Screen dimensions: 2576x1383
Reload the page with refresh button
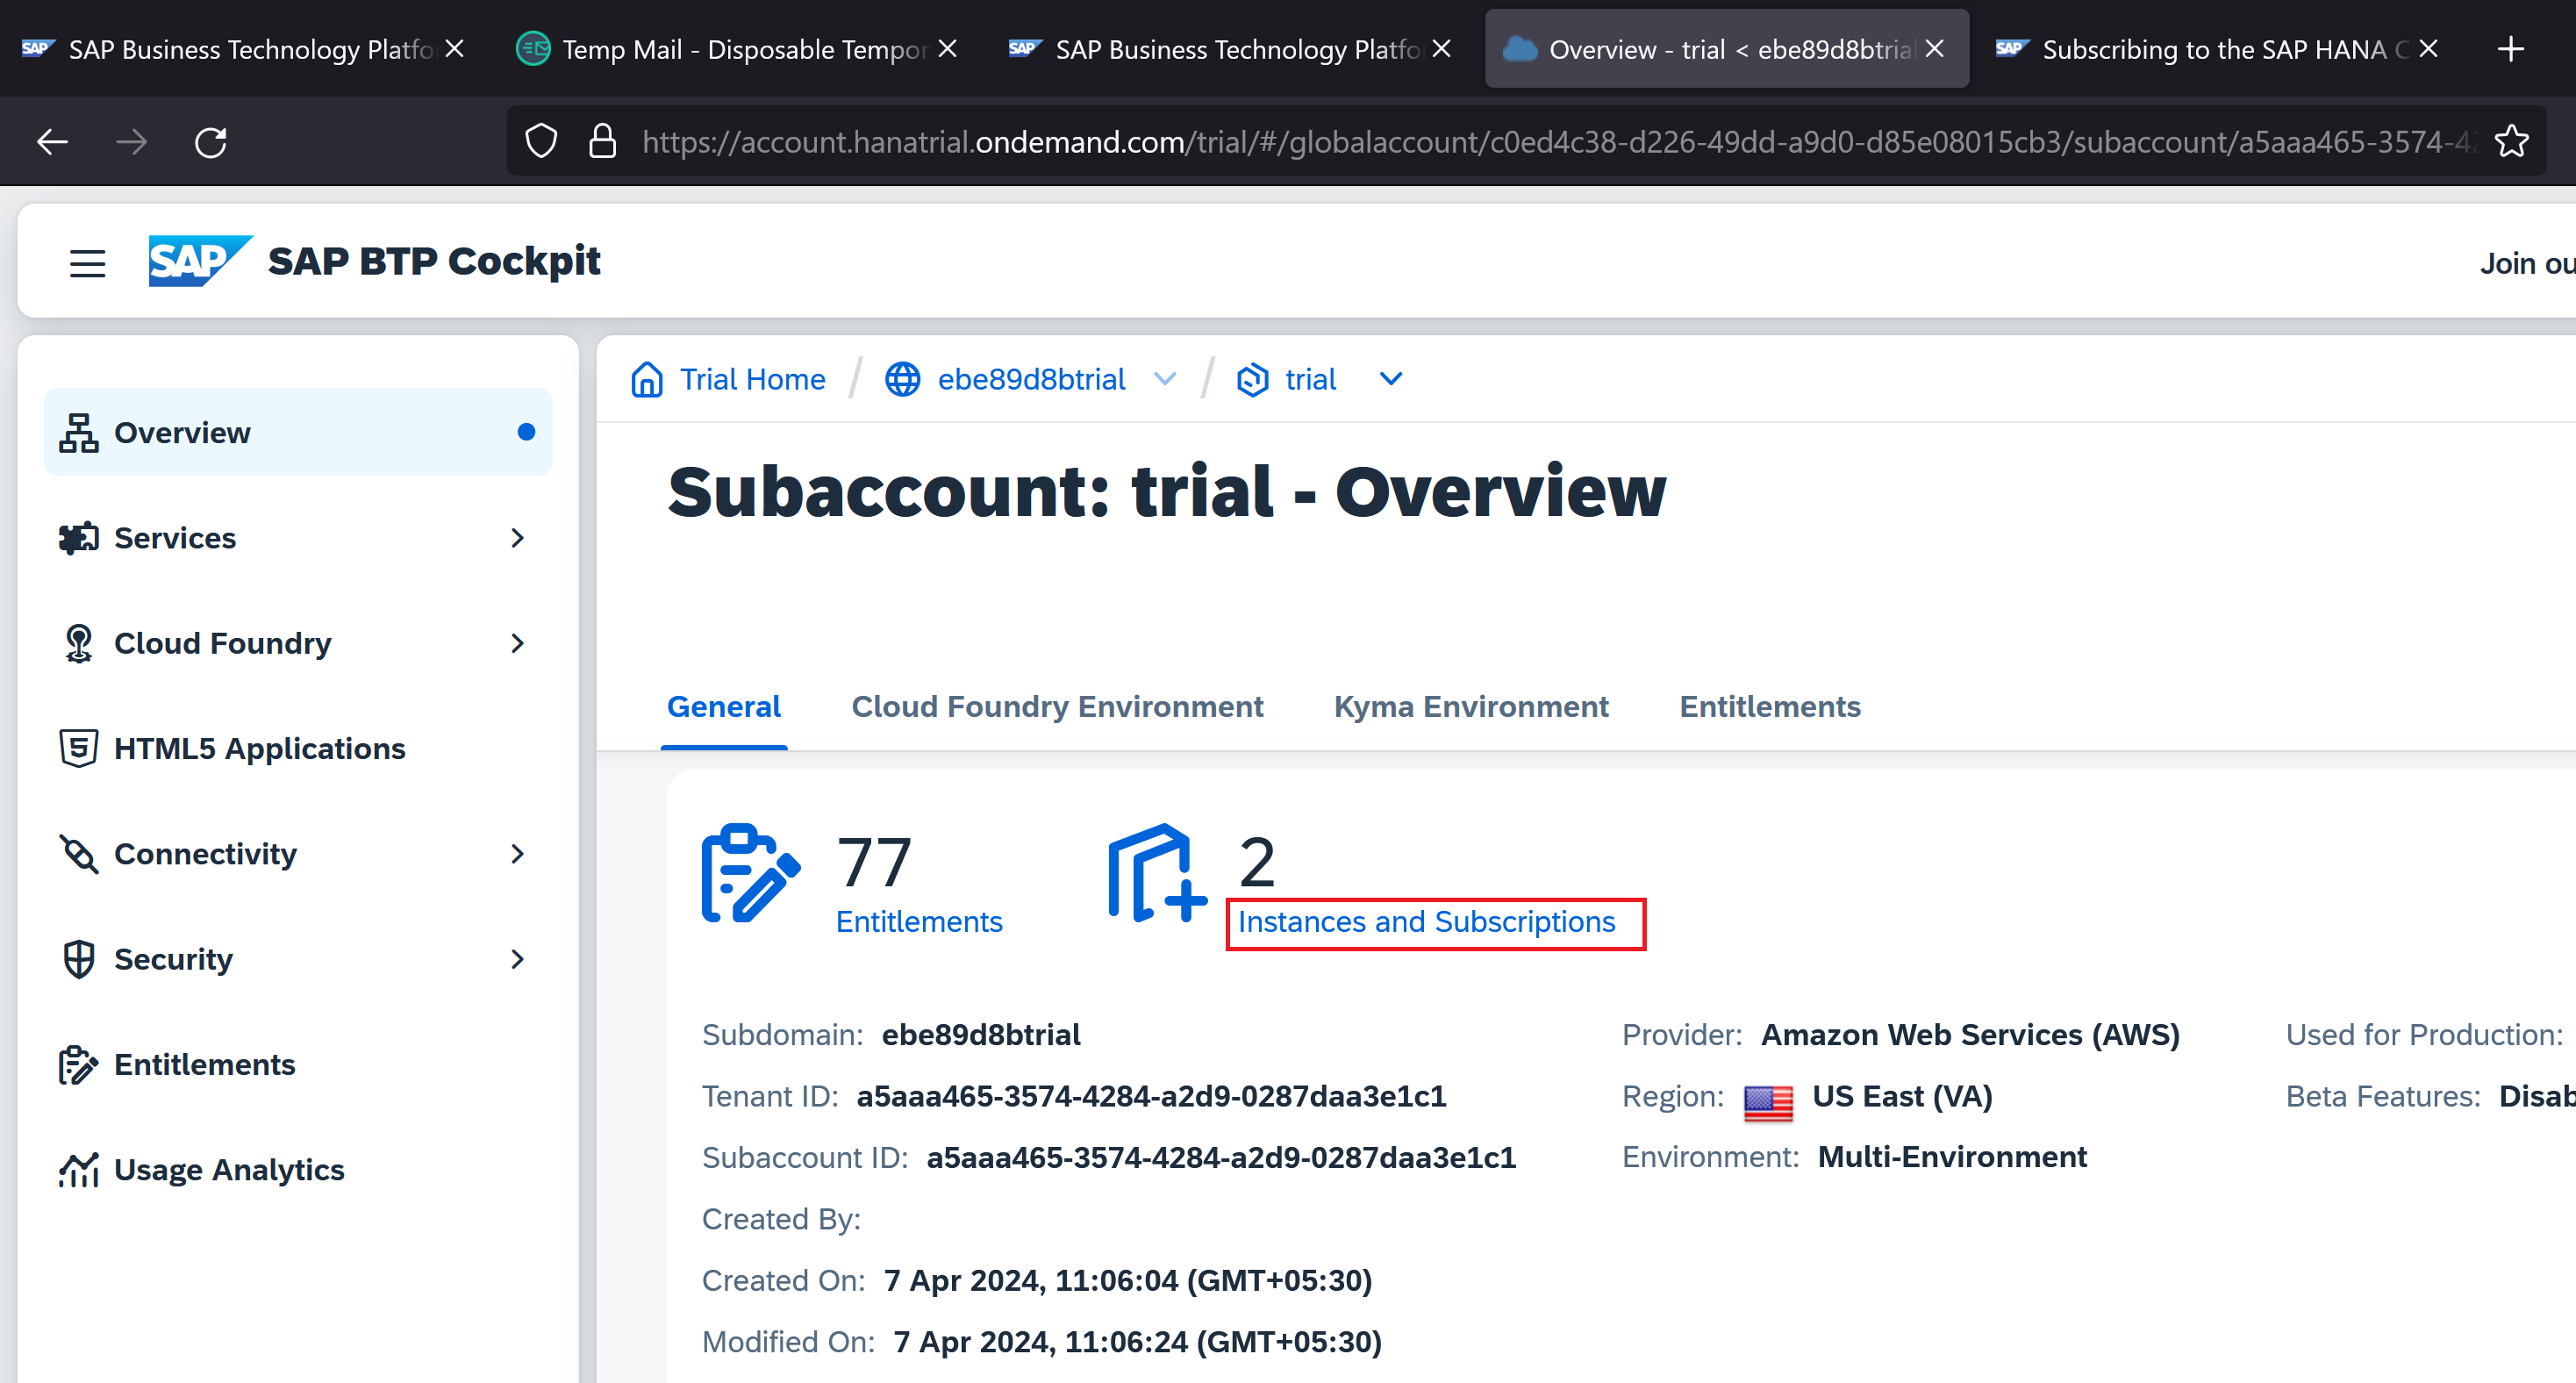[210, 142]
